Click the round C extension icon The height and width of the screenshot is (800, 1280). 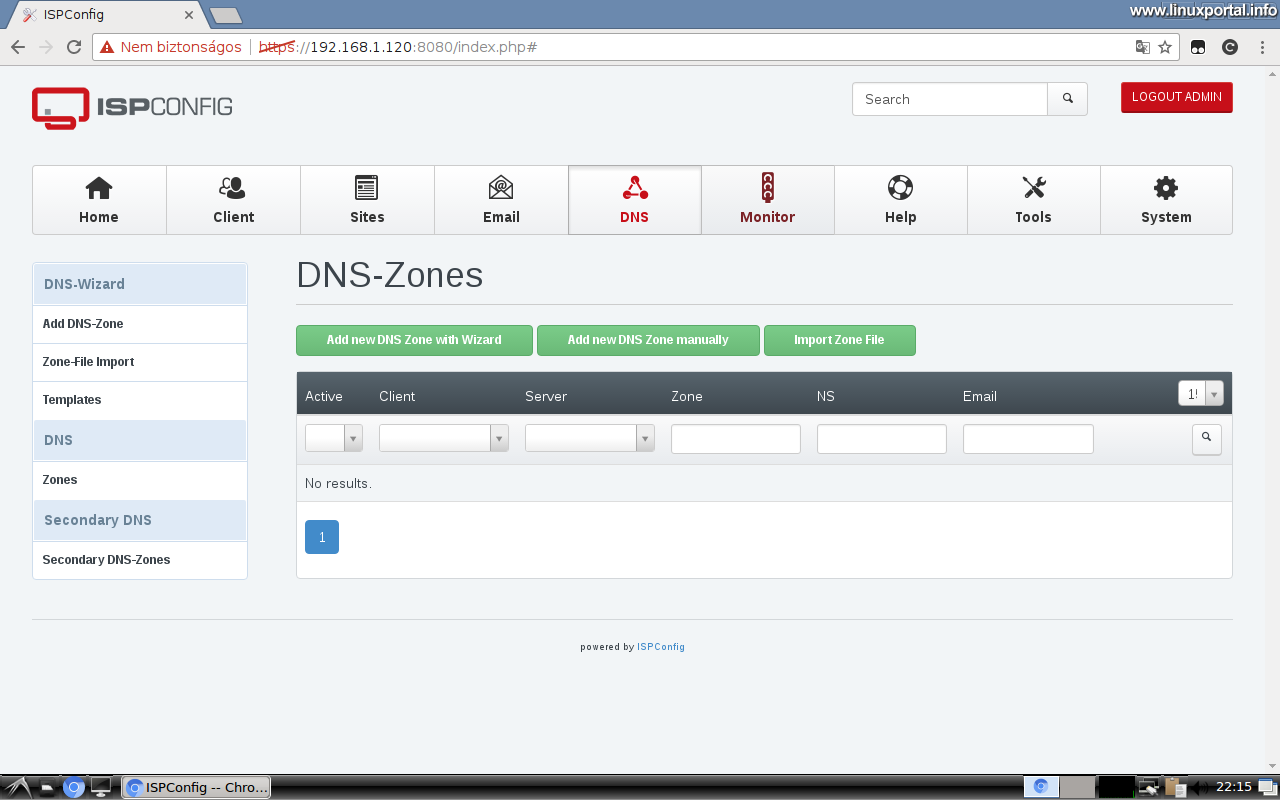click(x=1231, y=47)
